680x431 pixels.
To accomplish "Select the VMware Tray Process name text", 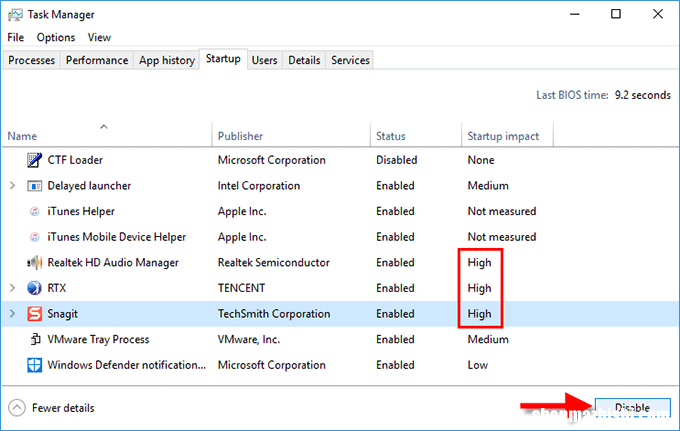I will [x=98, y=340].
